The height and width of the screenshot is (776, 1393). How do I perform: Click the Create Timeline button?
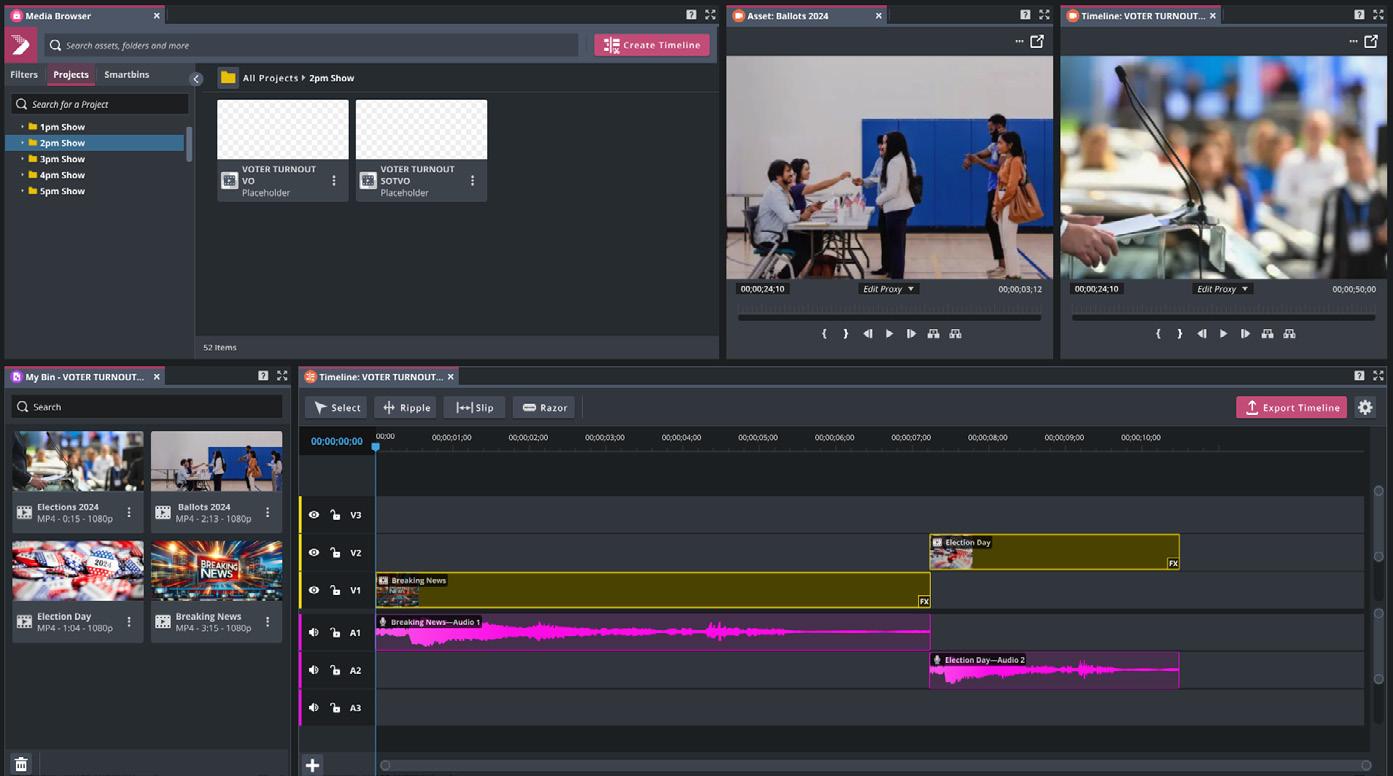point(652,45)
